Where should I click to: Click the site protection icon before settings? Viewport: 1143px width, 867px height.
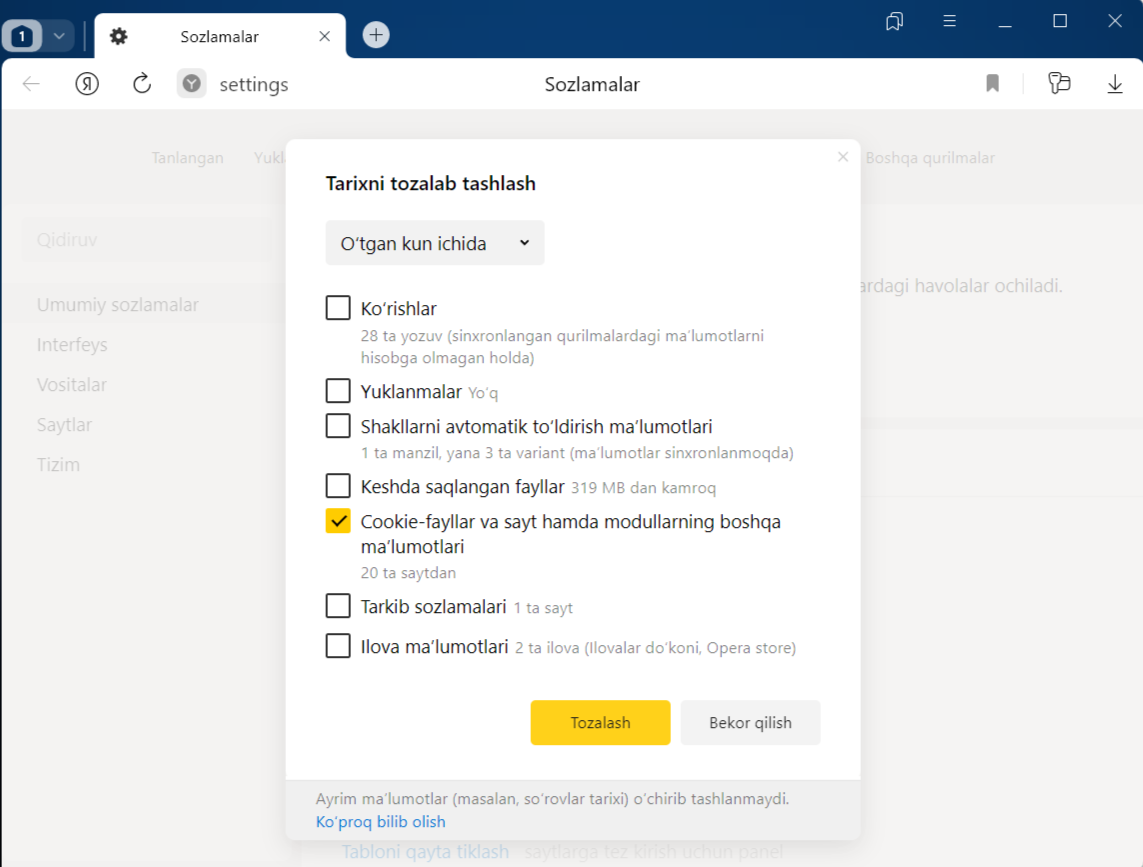191,84
